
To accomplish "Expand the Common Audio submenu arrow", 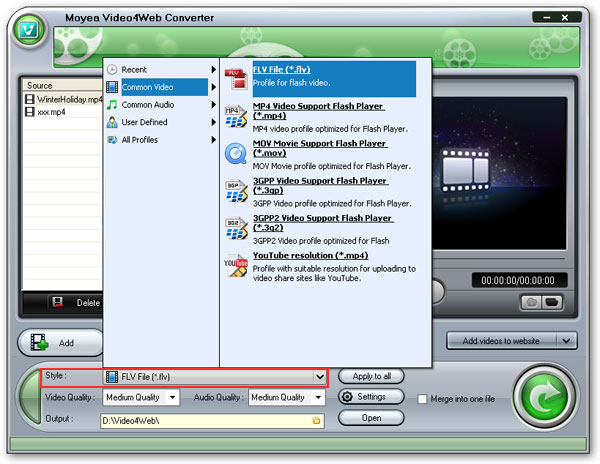I will 213,104.
